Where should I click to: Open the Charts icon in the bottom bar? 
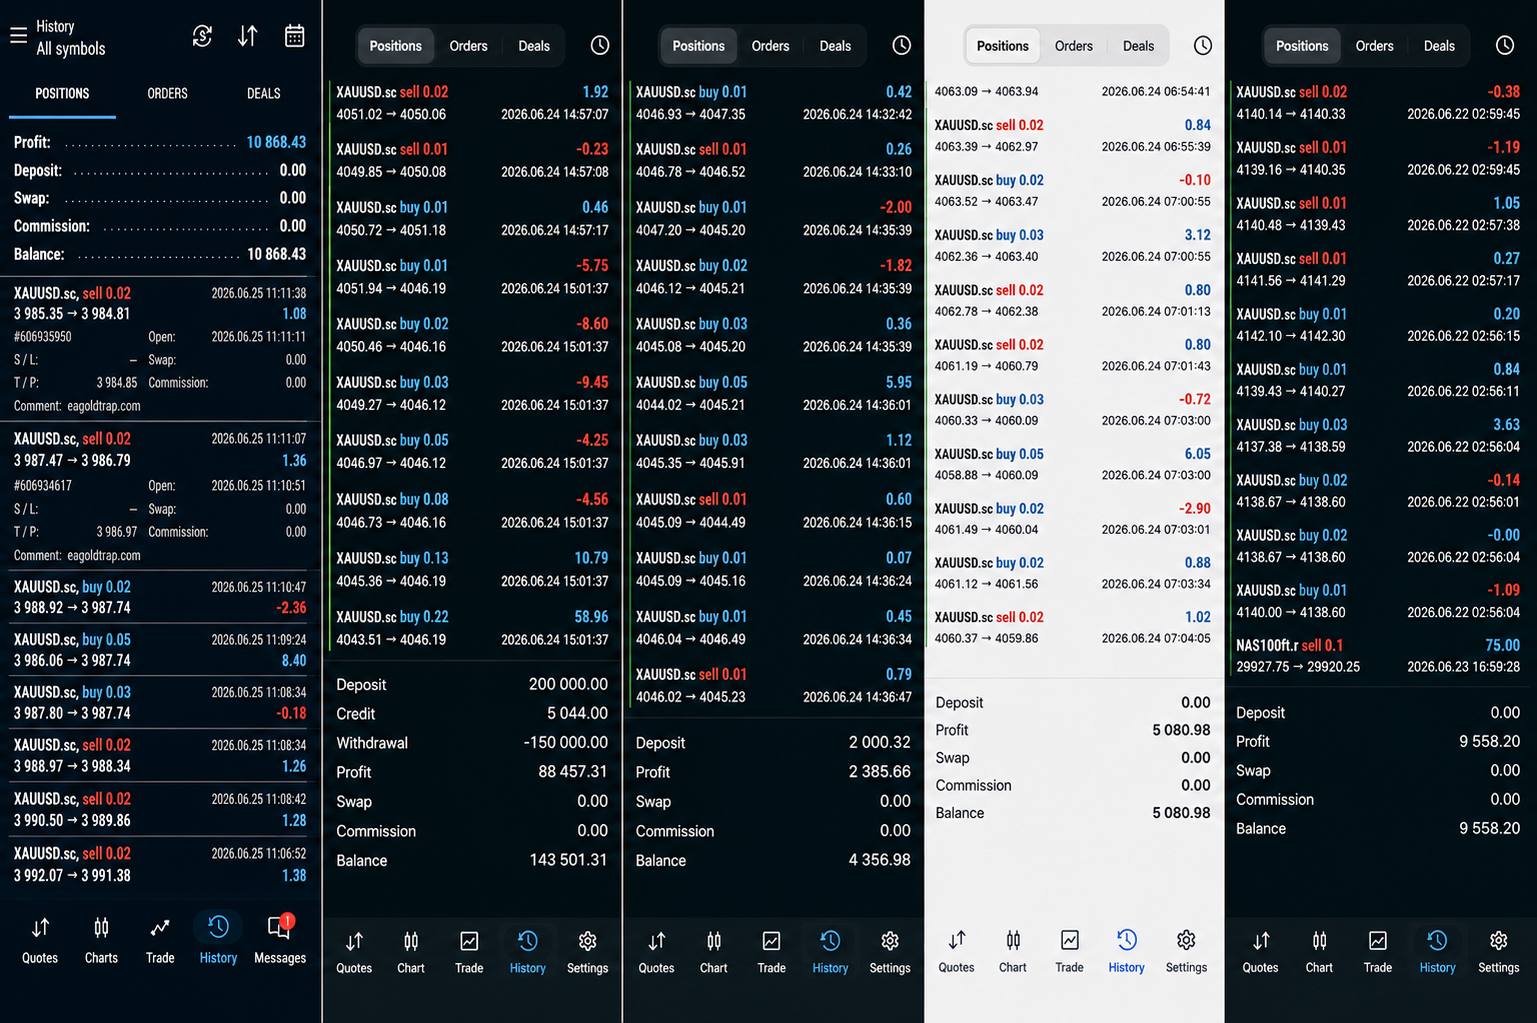click(101, 940)
